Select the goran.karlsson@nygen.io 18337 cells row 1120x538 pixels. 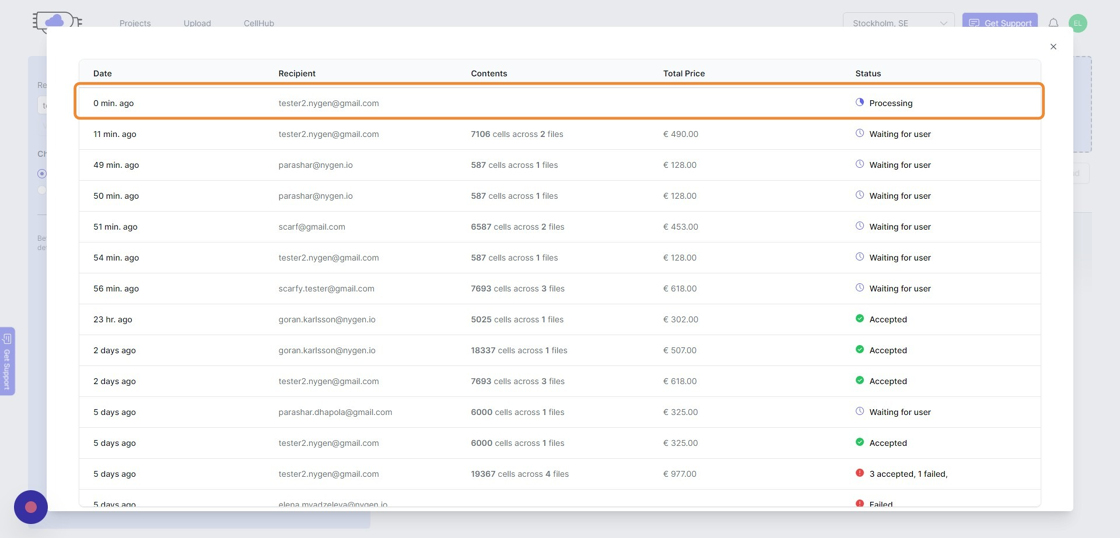(x=559, y=350)
